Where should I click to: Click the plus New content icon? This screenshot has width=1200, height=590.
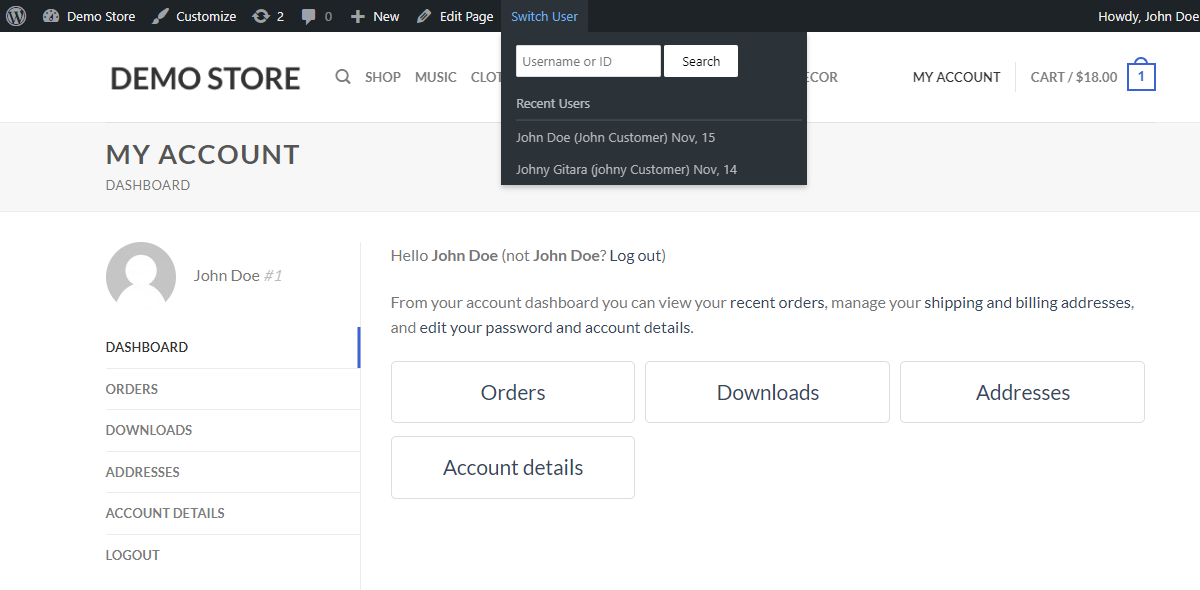(358, 16)
